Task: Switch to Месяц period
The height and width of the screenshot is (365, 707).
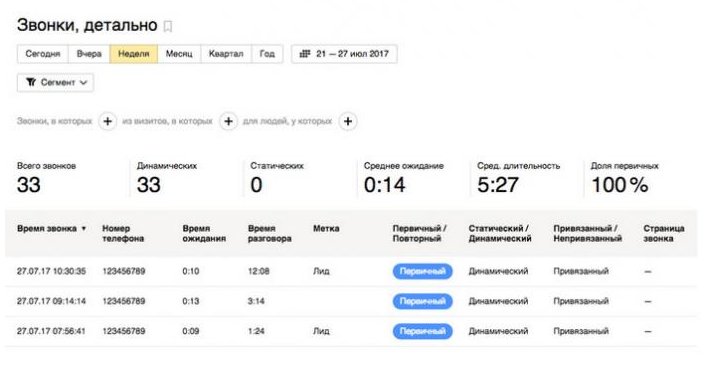Action: click(179, 54)
